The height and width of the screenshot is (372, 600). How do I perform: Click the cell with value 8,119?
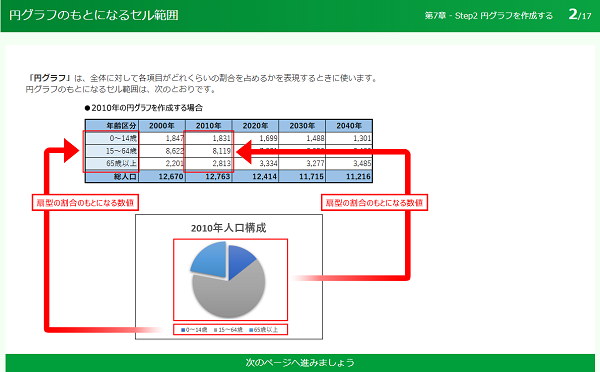209,151
